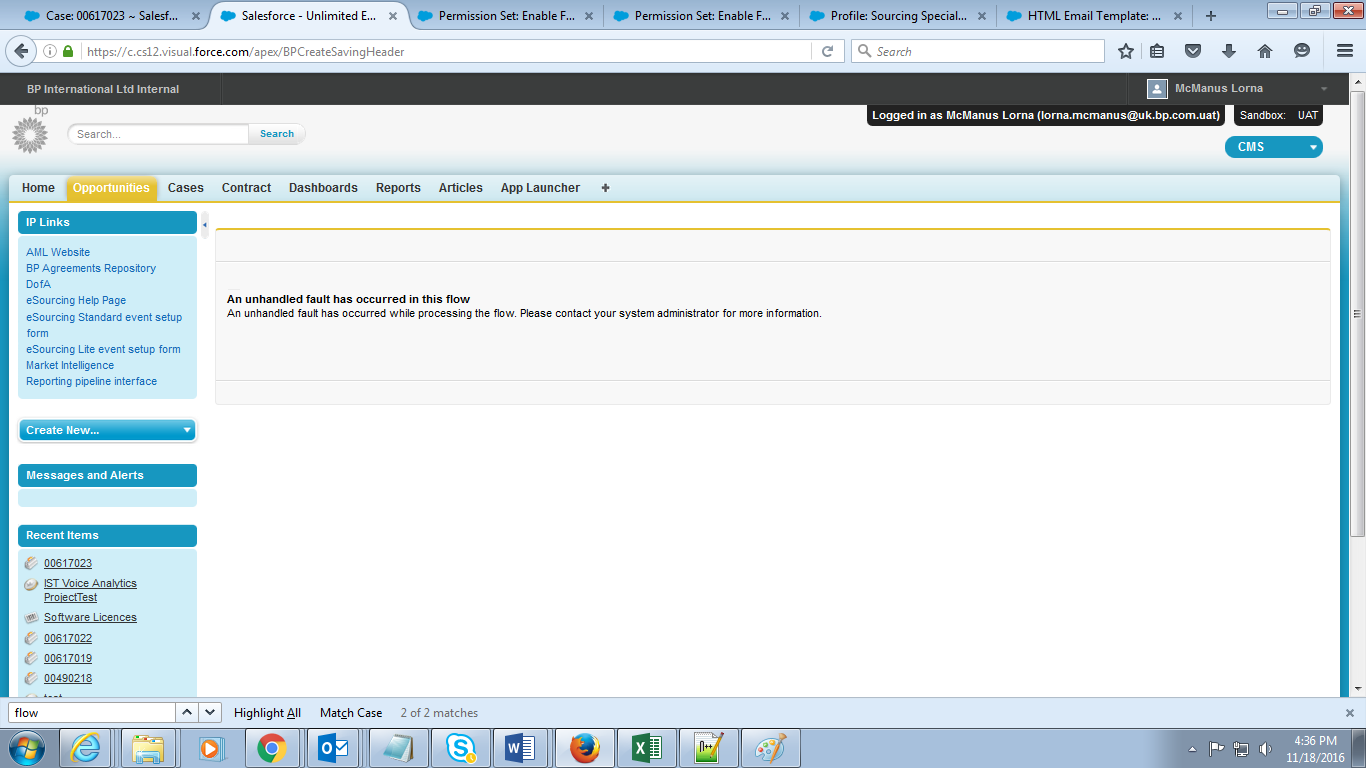1366x768 pixels.
Task: Go back using the browser back arrow
Action: [20, 51]
